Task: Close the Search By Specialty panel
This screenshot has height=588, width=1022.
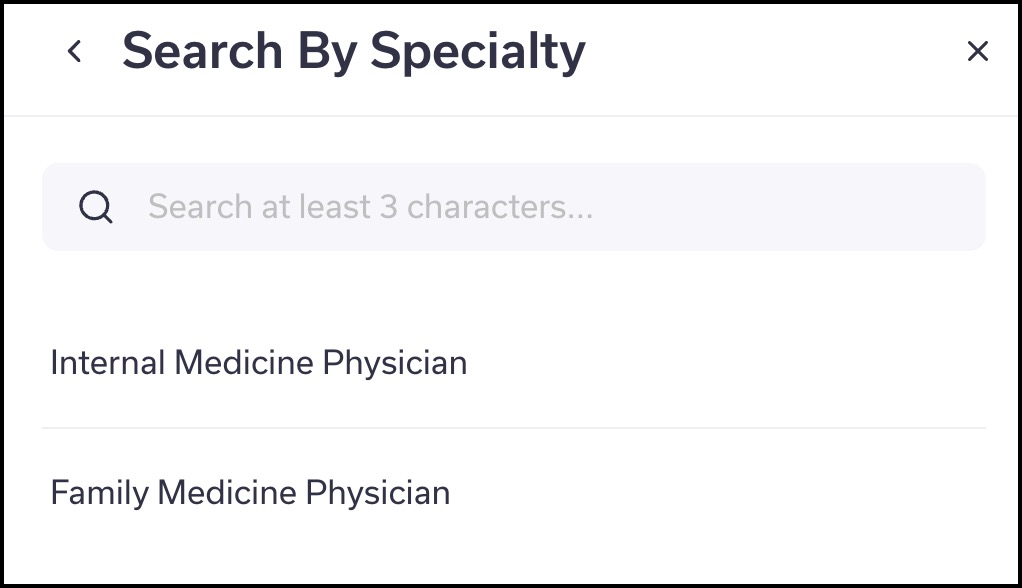Action: pos(977,51)
